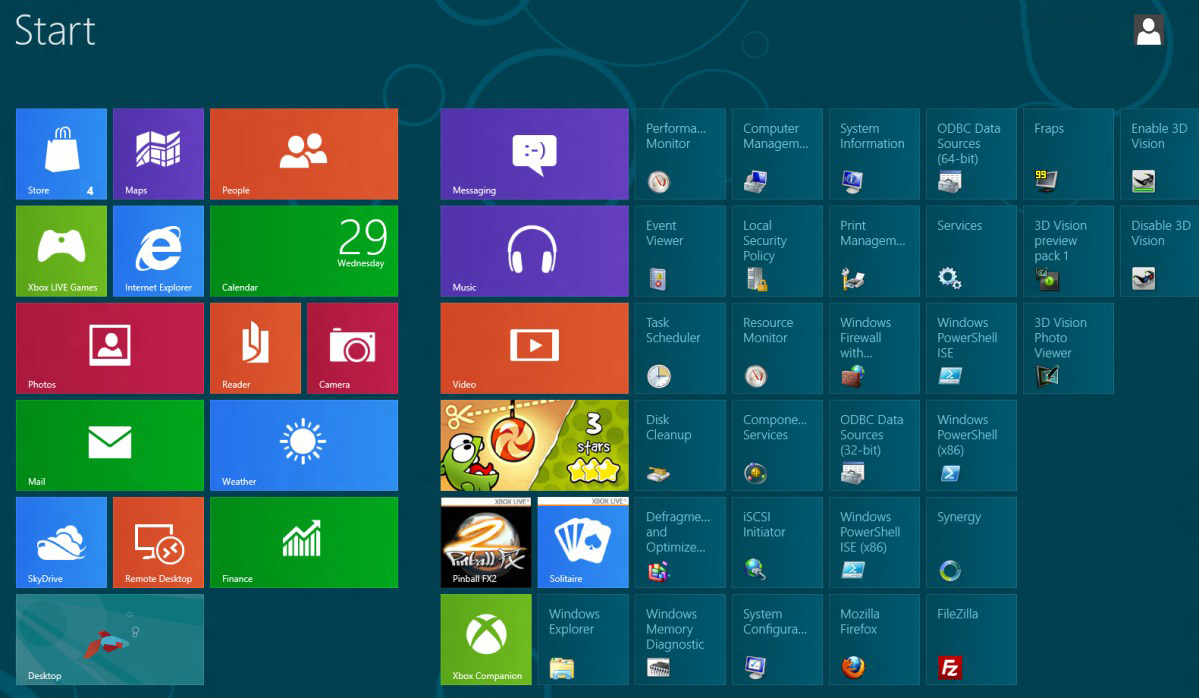Image resolution: width=1199 pixels, height=698 pixels.
Task: Open Print Management tile
Action: point(874,251)
